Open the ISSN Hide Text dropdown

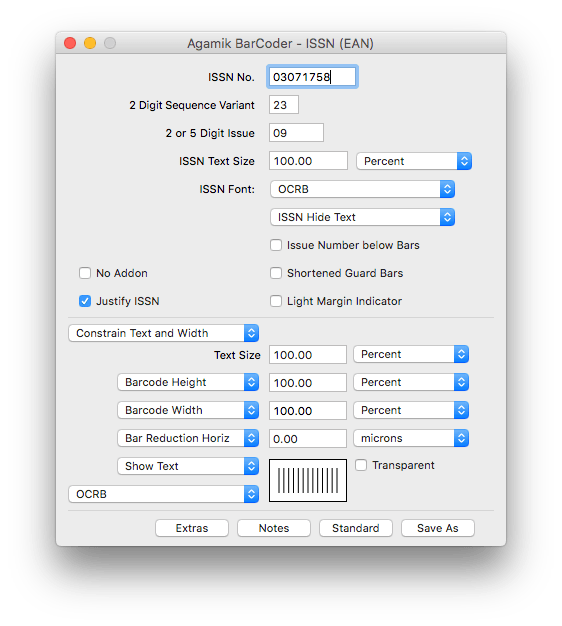pos(362,217)
